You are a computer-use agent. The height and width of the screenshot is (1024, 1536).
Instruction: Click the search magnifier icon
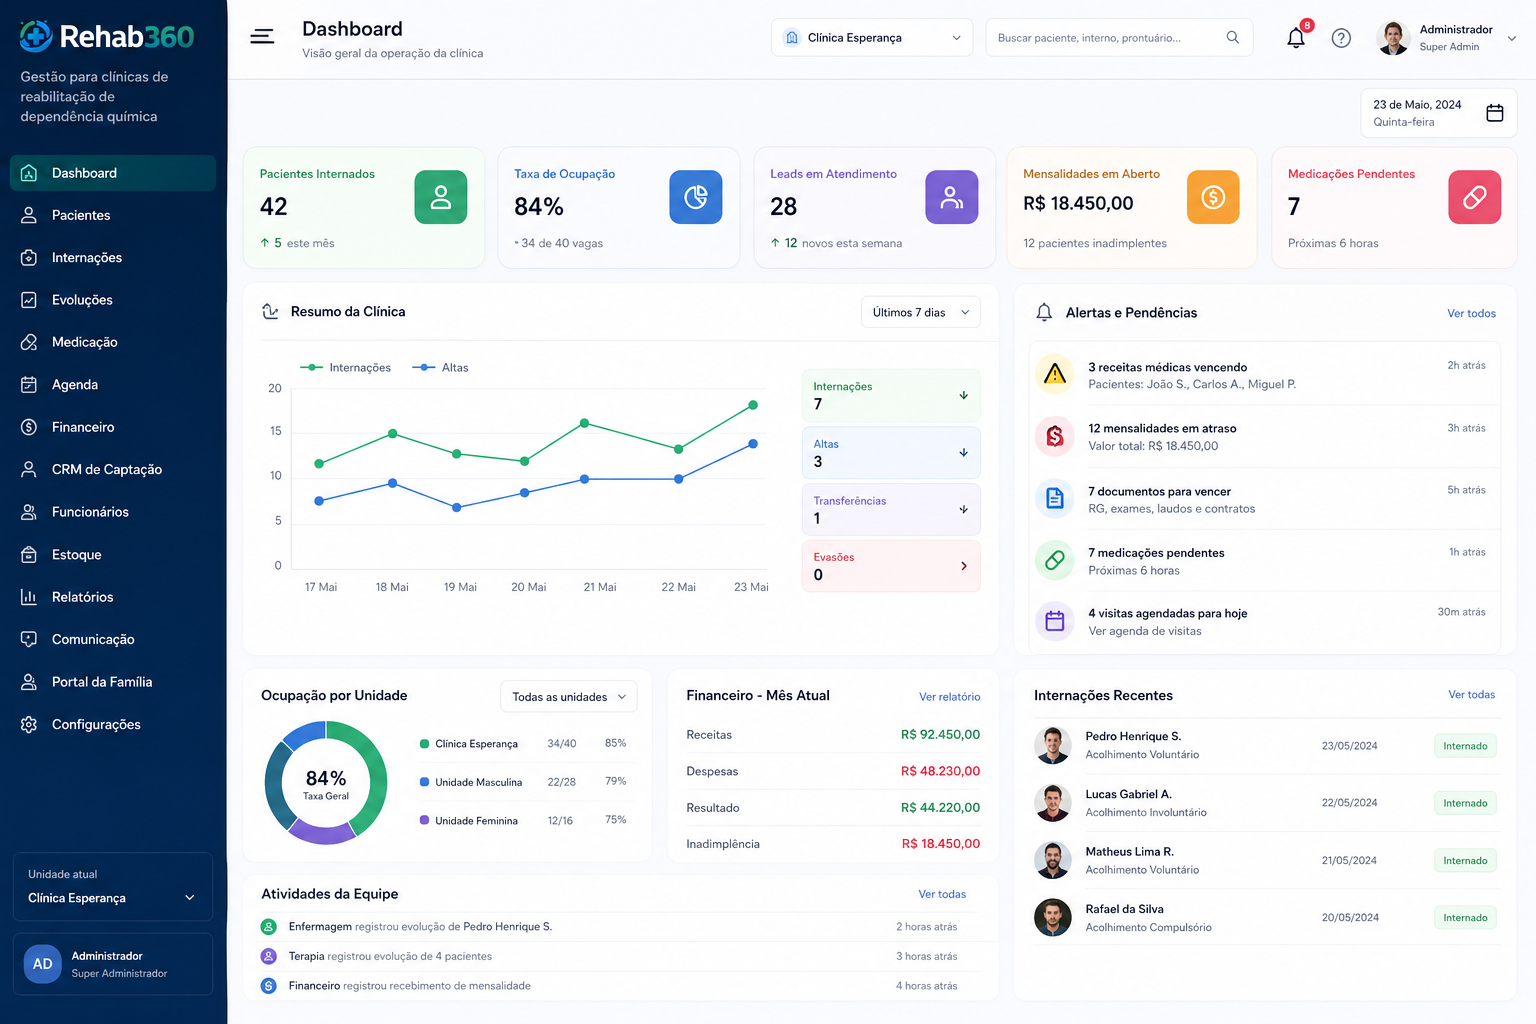1233,37
